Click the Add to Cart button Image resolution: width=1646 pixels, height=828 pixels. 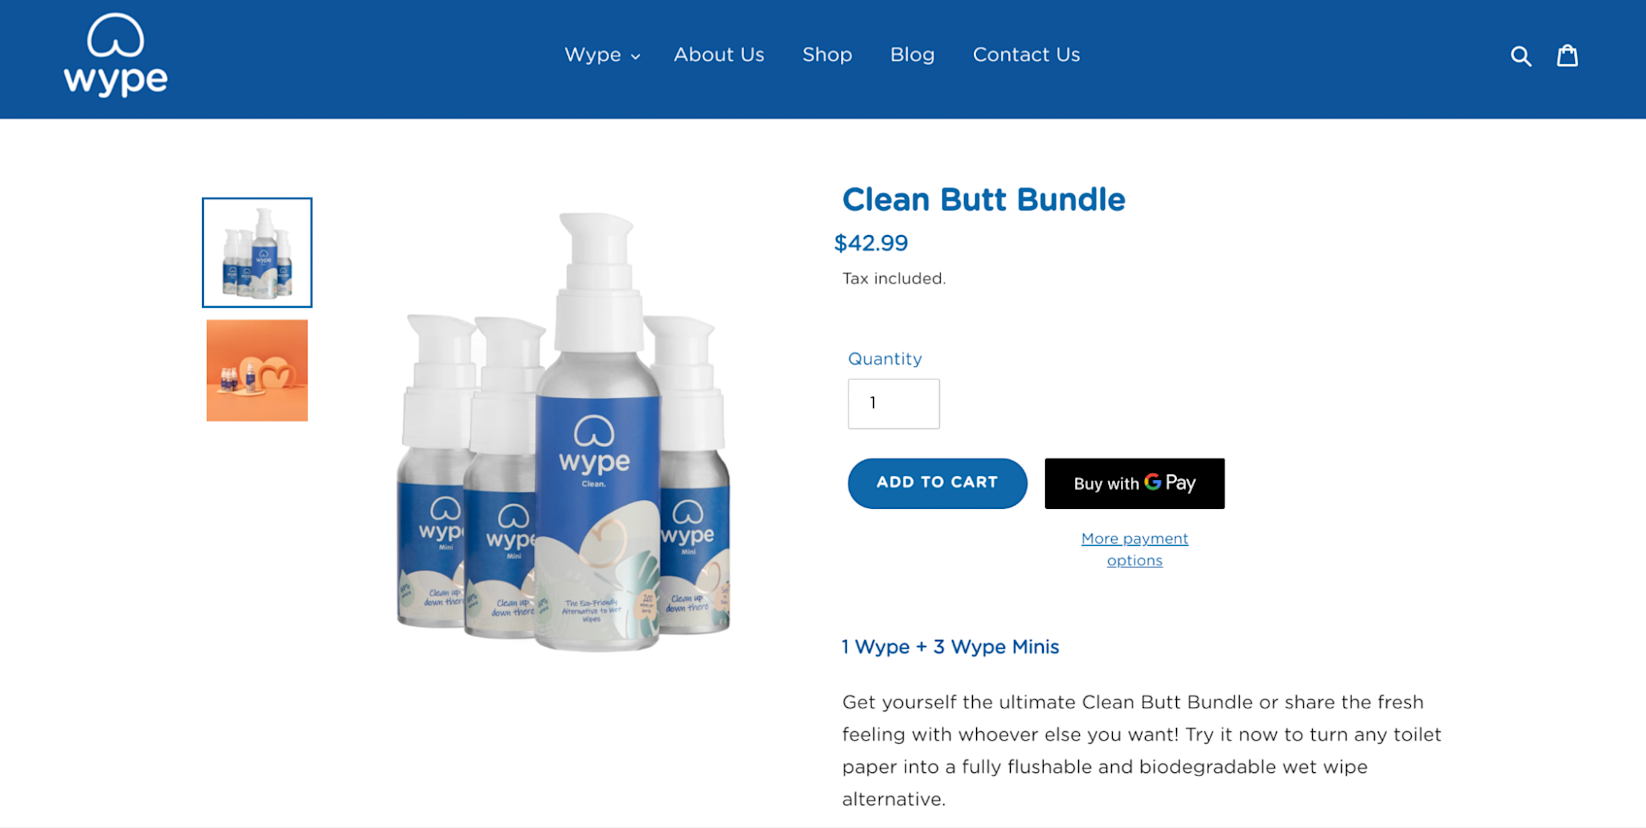[x=937, y=483]
